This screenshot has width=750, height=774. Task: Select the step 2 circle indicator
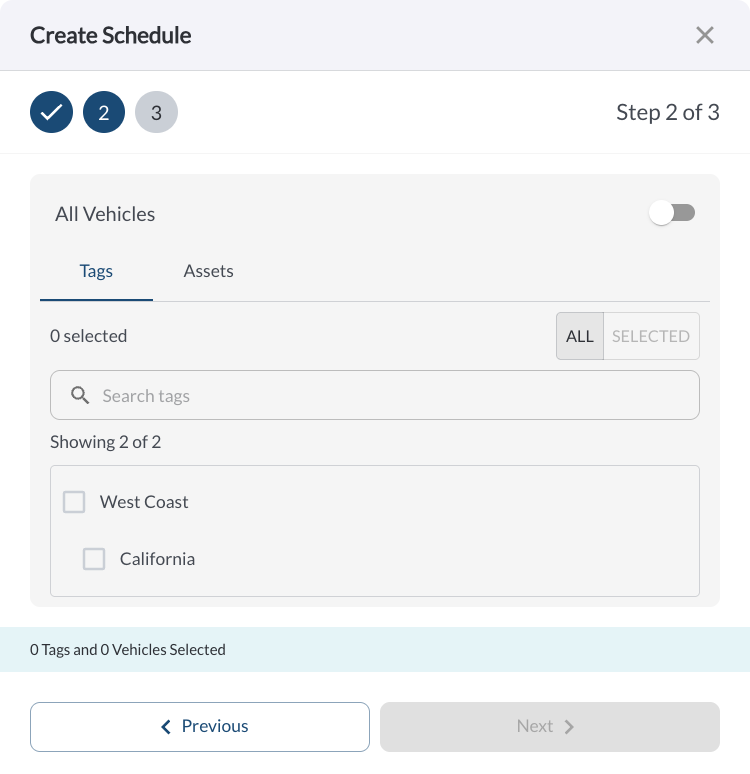104,112
